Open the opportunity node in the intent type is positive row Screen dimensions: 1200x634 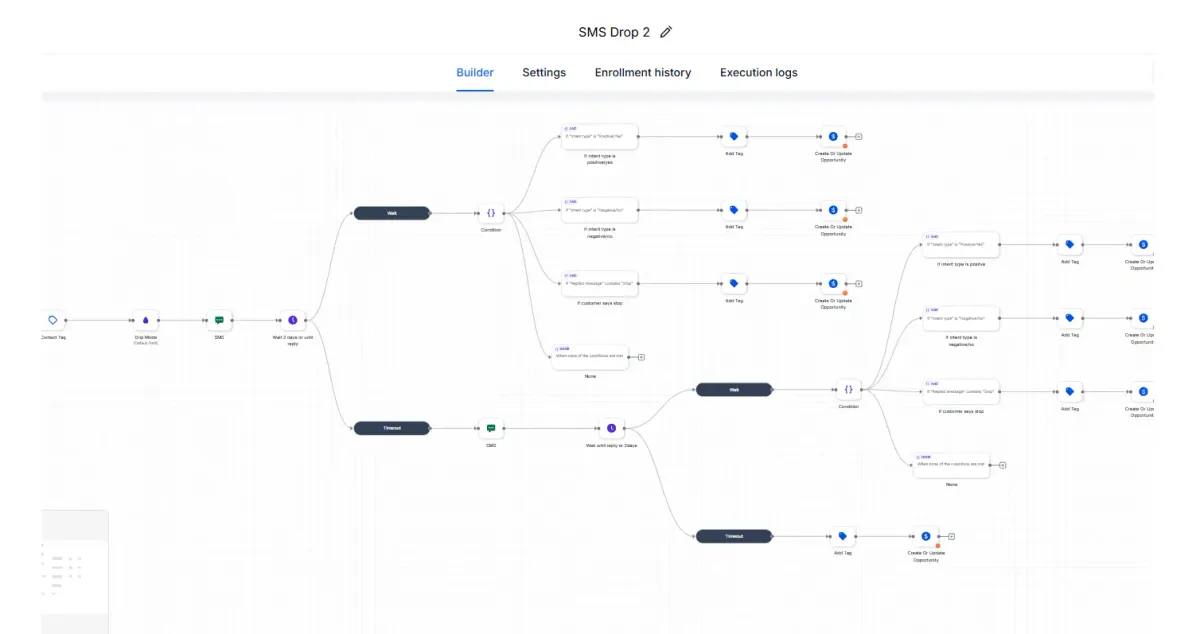(1143, 245)
